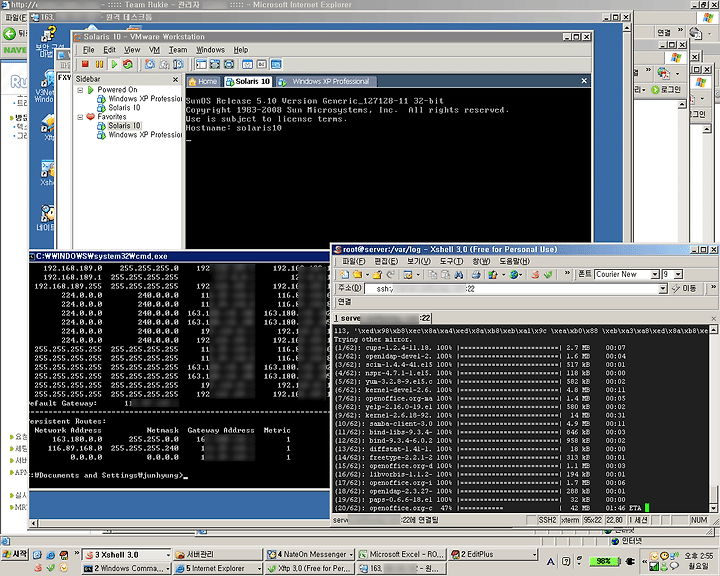The height and width of the screenshot is (576, 720).
Task: Click the Xshell Disconnect icon
Action: coord(377,275)
